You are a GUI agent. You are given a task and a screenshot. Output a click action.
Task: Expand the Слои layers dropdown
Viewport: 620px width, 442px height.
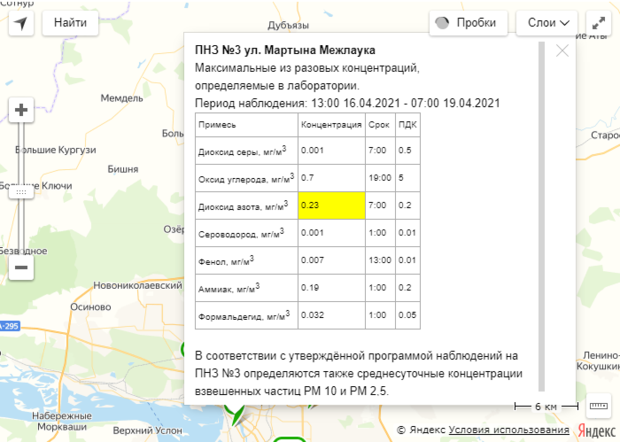click(548, 22)
